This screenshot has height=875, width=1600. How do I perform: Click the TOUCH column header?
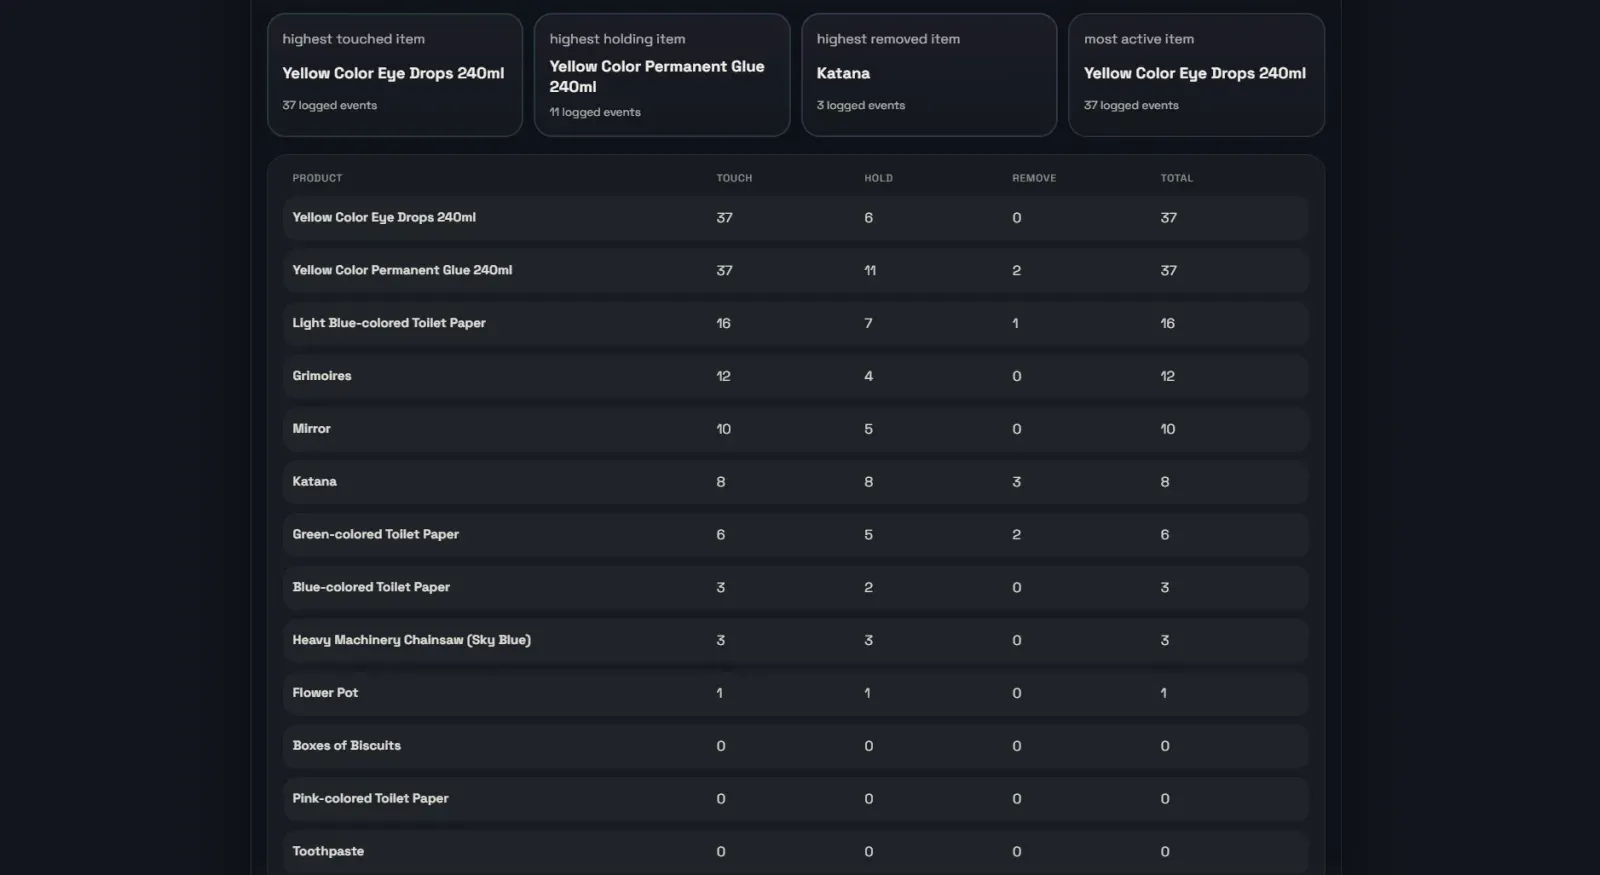coord(734,178)
